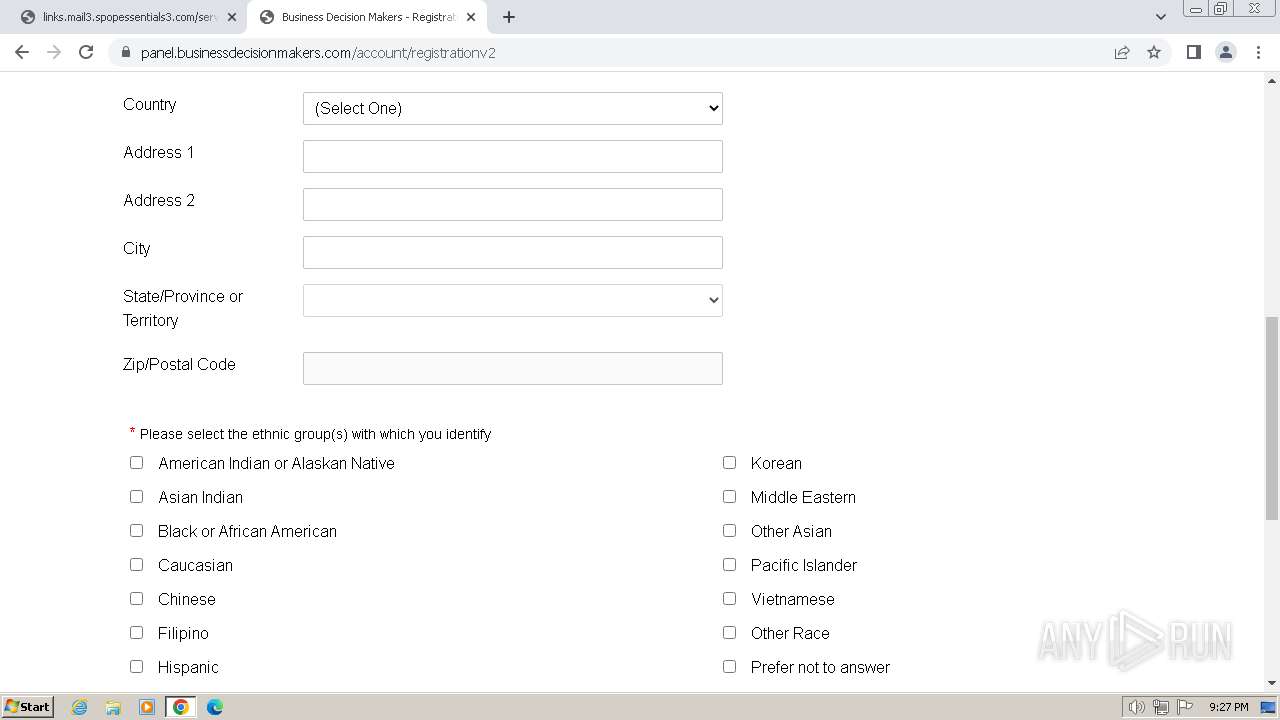Image resolution: width=1280 pixels, height=720 pixels.
Task: Click the page vertical scrollbar thumb
Action: click(x=1271, y=418)
